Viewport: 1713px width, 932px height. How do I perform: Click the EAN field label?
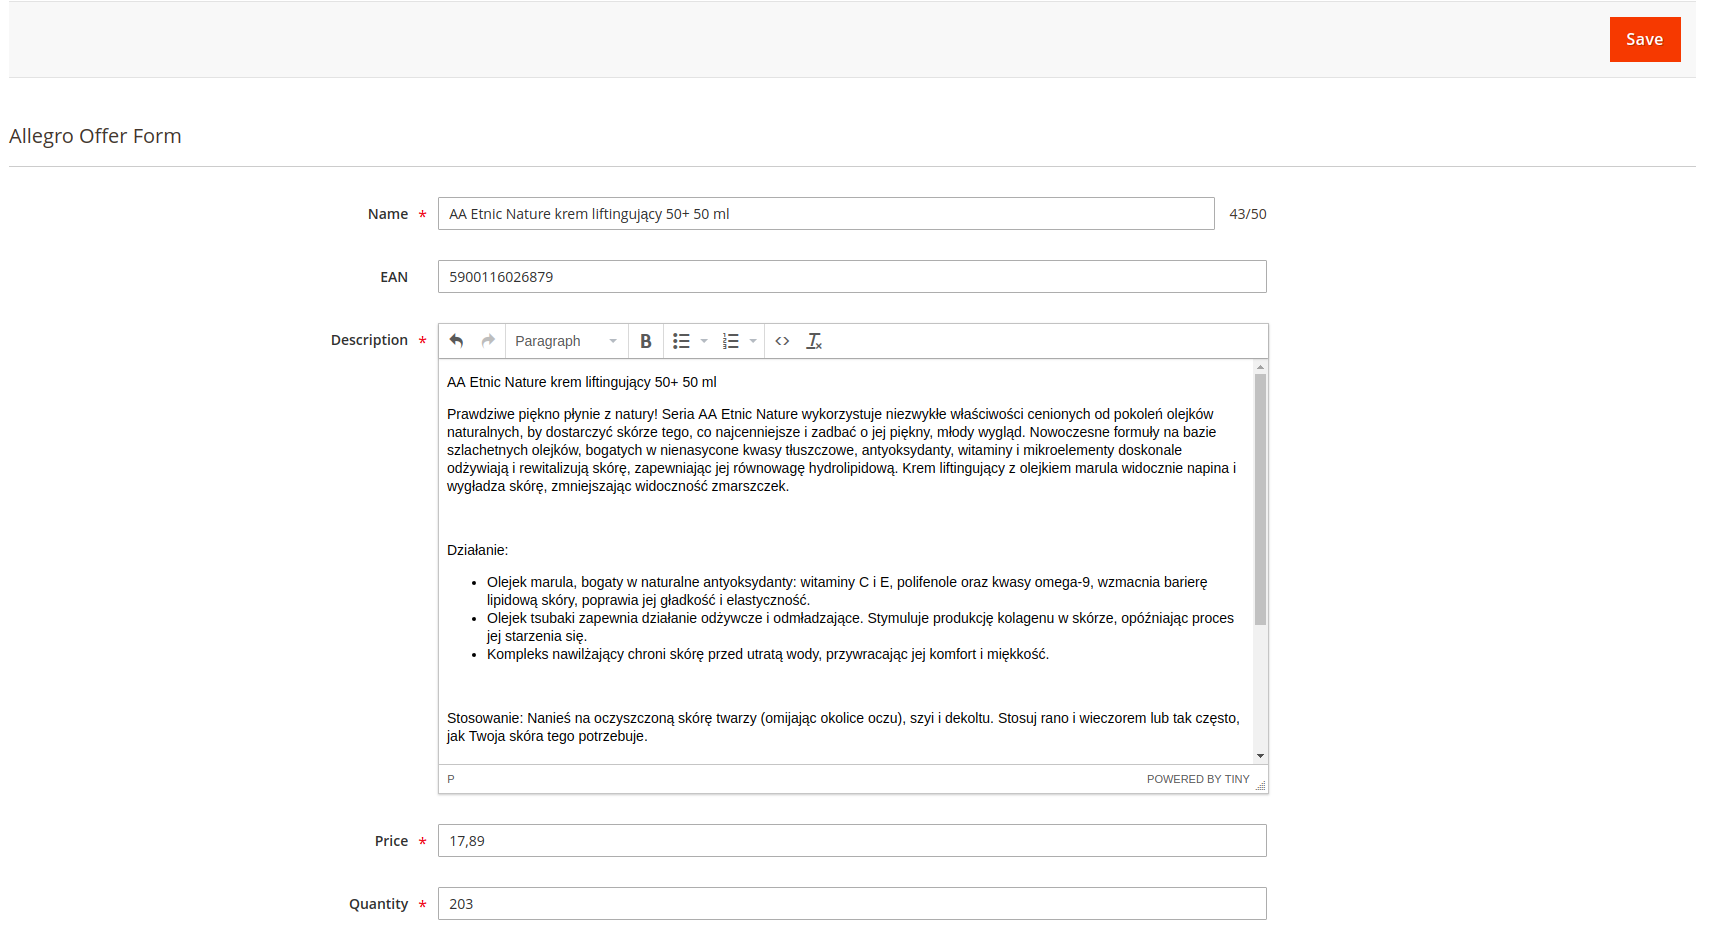394,277
